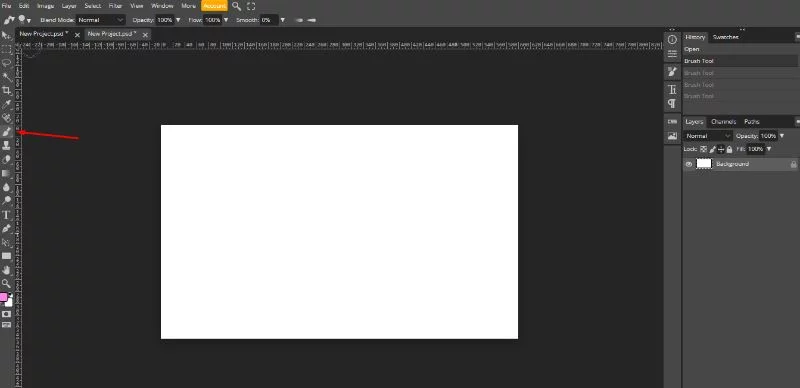Toggle lock all padlock next to Fill
The height and width of the screenshot is (388, 800).
[x=730, y=150]
